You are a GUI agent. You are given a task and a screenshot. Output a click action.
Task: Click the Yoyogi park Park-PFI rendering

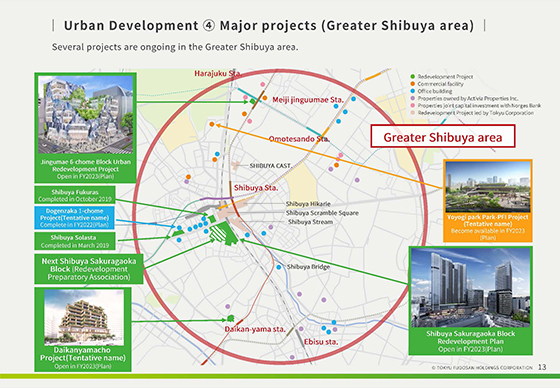[488, 187]
